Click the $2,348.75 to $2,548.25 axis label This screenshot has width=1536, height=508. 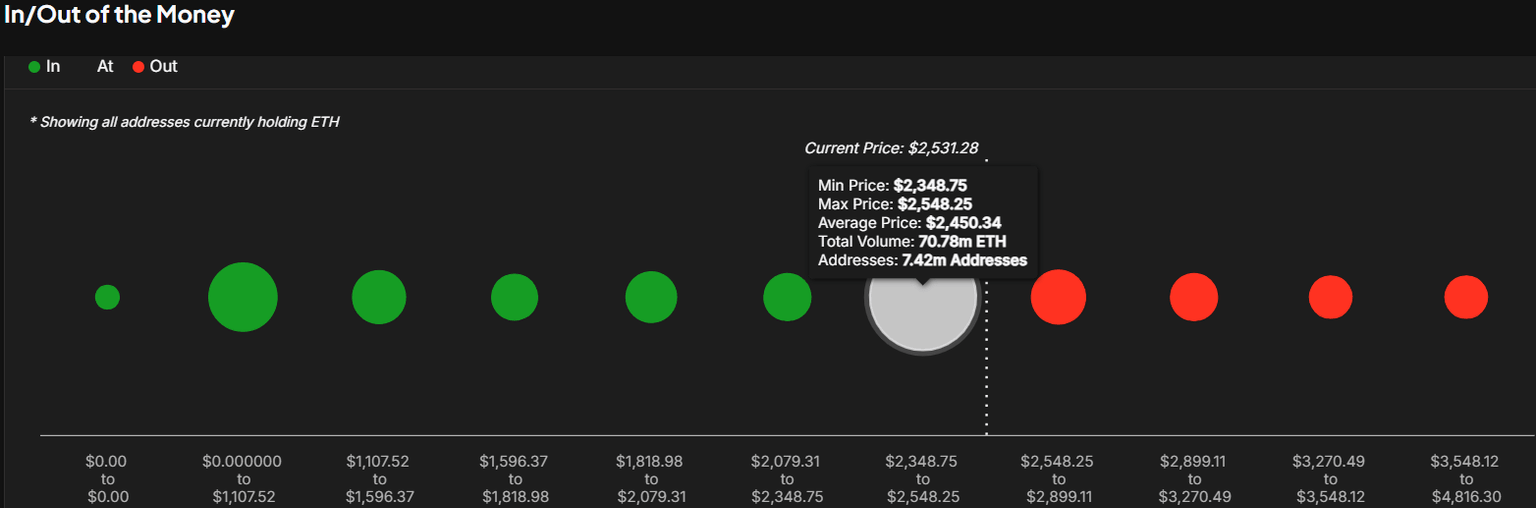[921, 479]
